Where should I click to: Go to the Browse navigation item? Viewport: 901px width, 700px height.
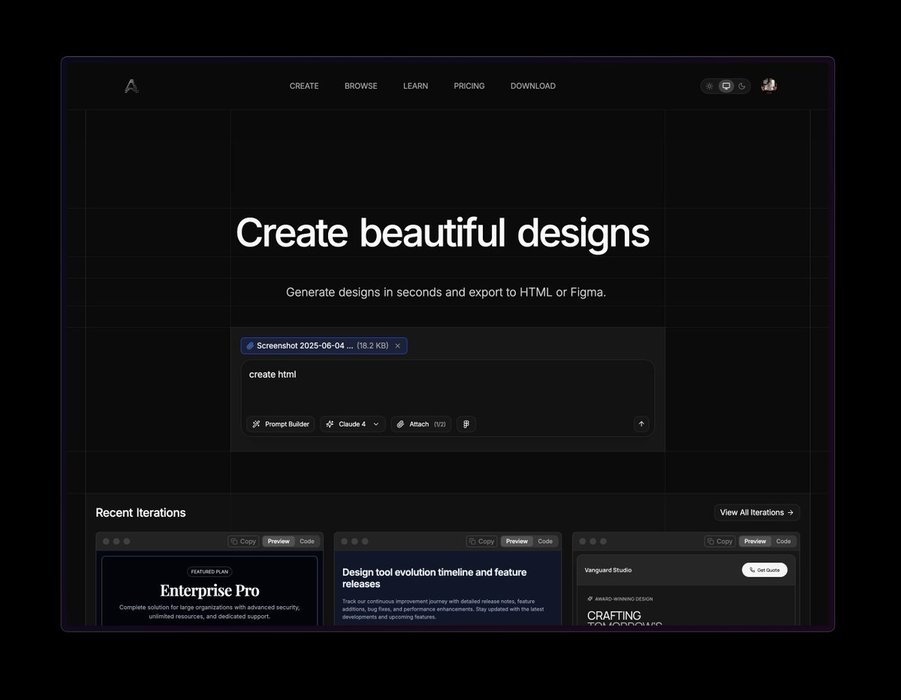pos(361,86)
